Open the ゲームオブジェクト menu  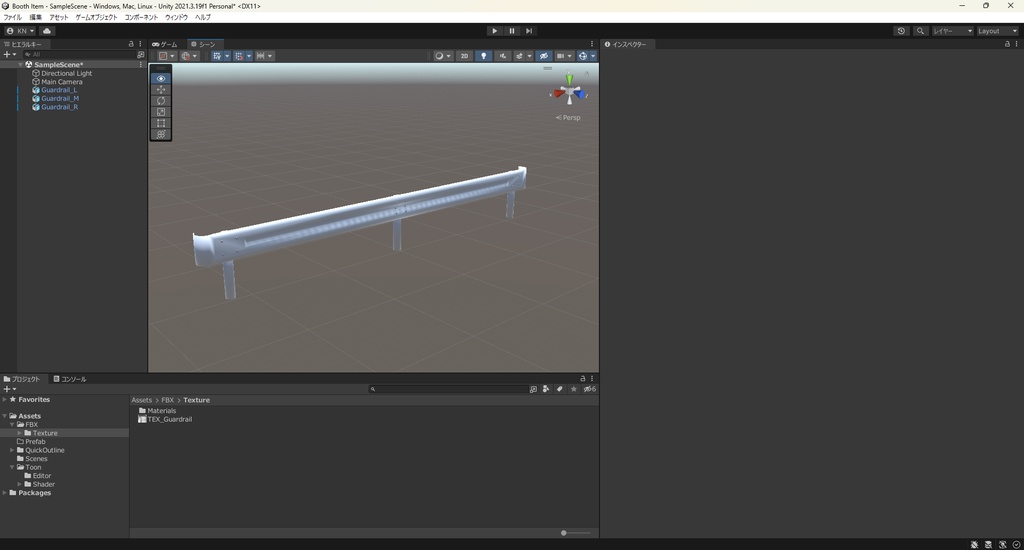point(97,17)
